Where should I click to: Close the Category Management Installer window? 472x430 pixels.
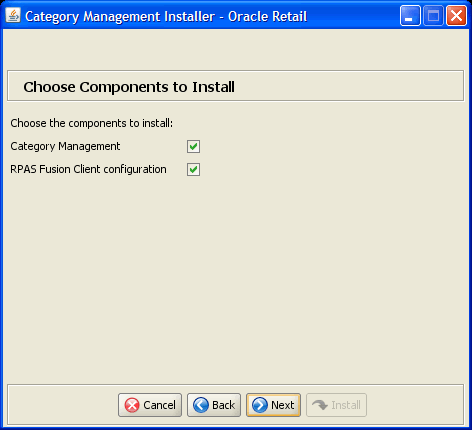click(x=456, y=16)
